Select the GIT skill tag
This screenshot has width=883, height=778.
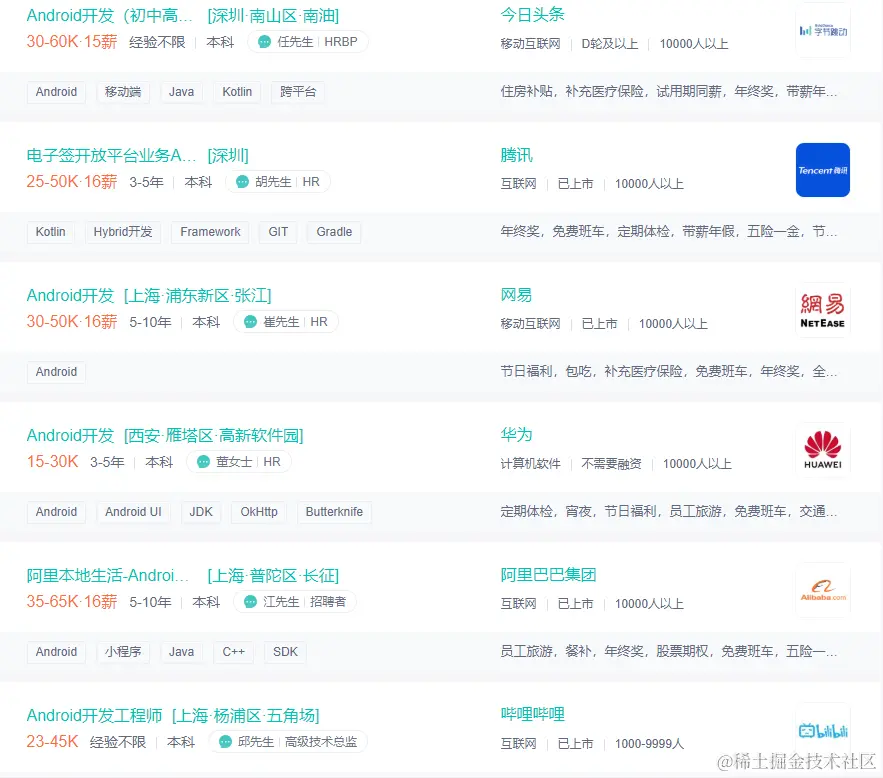(x=278, y=232)
